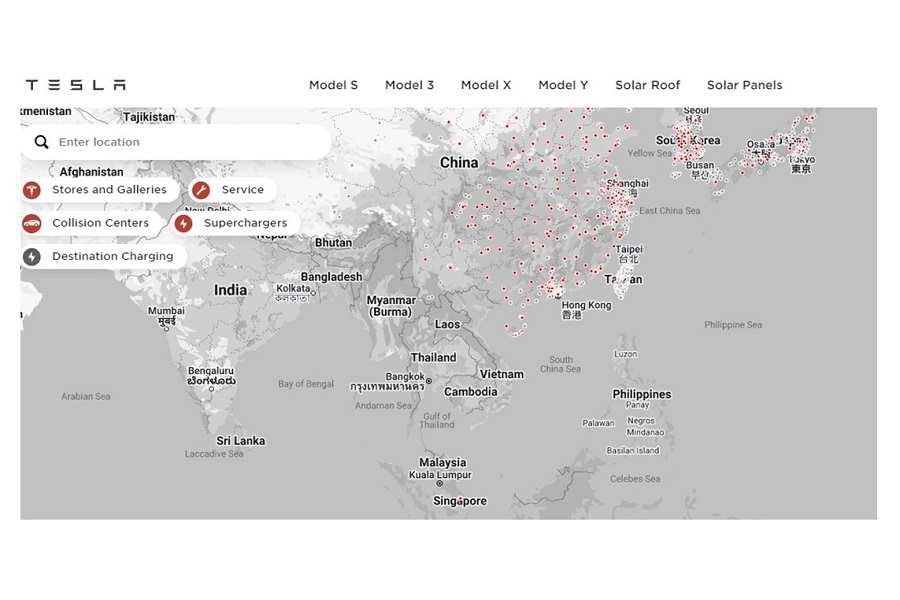The image size is (900, 600).
Task: Click the car Collision Centers icon
Action: click(x=32, y=223)
